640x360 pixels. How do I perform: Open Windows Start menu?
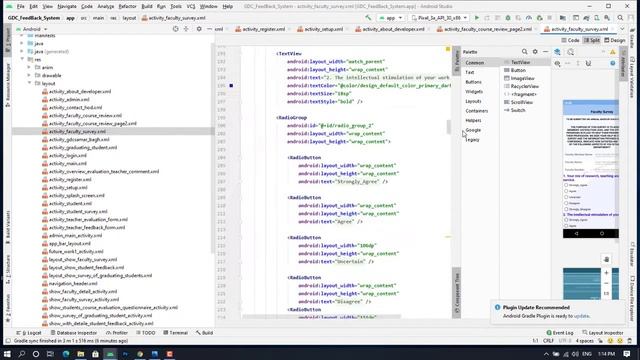pos(7,354)
